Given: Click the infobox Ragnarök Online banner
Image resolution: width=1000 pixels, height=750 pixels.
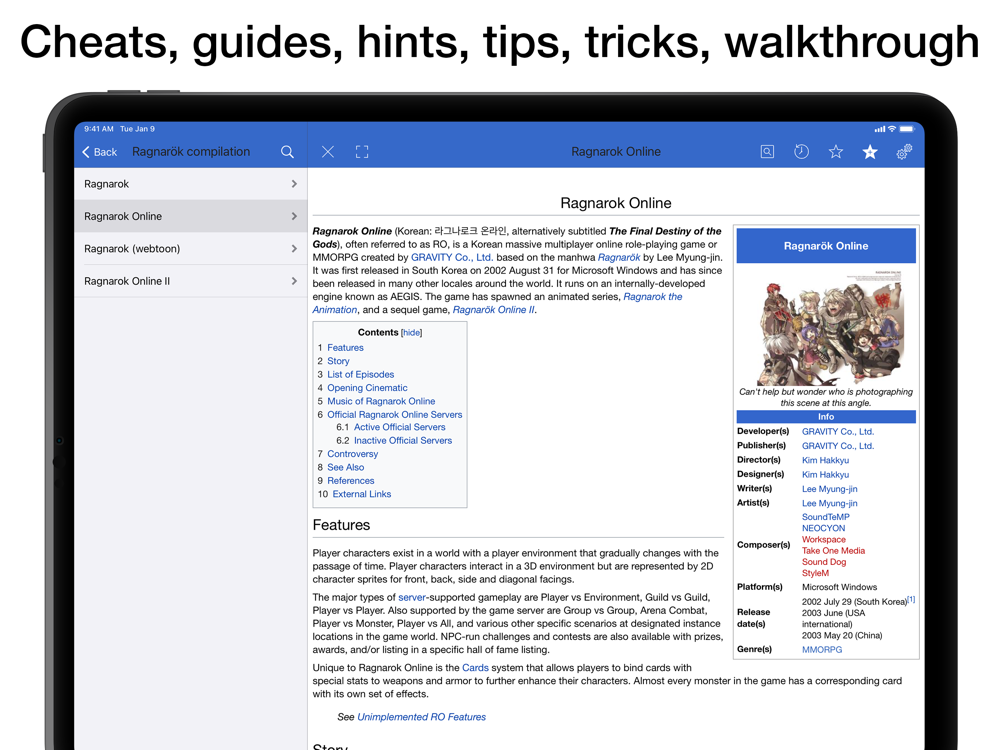Looking at the screenshot, I should click(x=826, y=246).
